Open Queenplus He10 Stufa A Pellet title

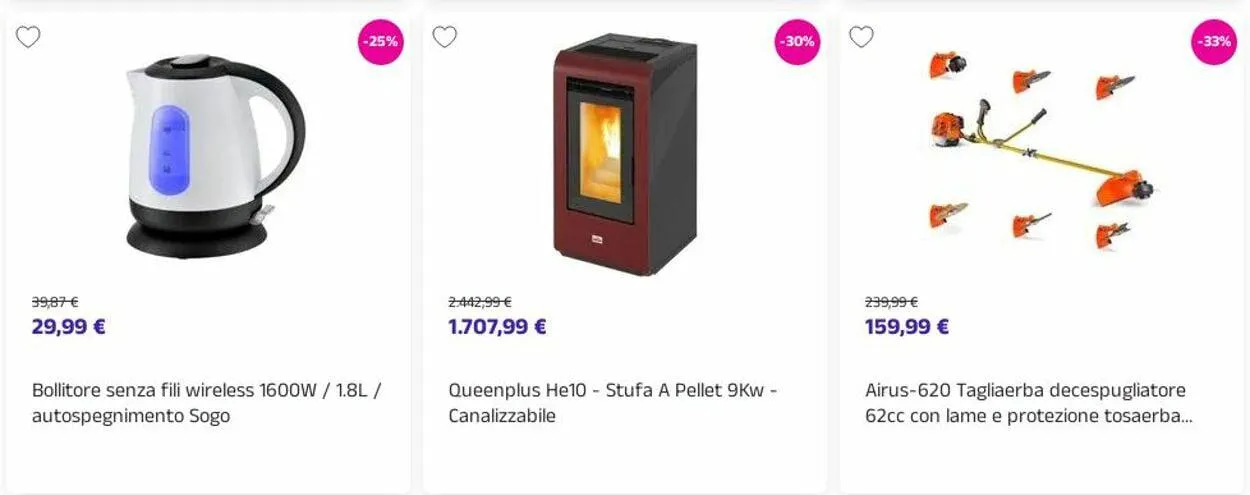tap(613, 403)
